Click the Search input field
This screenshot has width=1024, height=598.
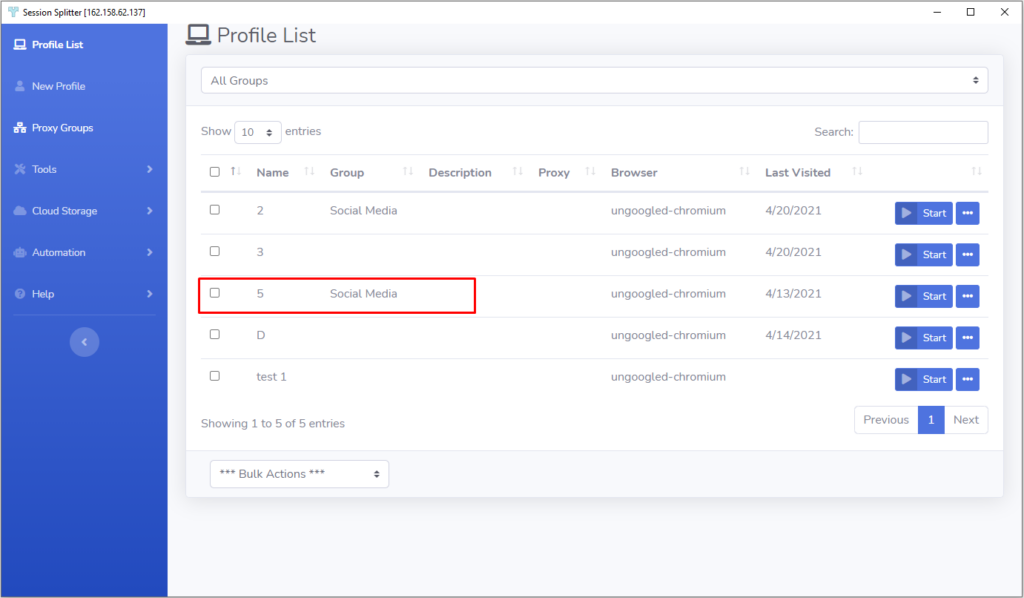[x=923, y=132]
